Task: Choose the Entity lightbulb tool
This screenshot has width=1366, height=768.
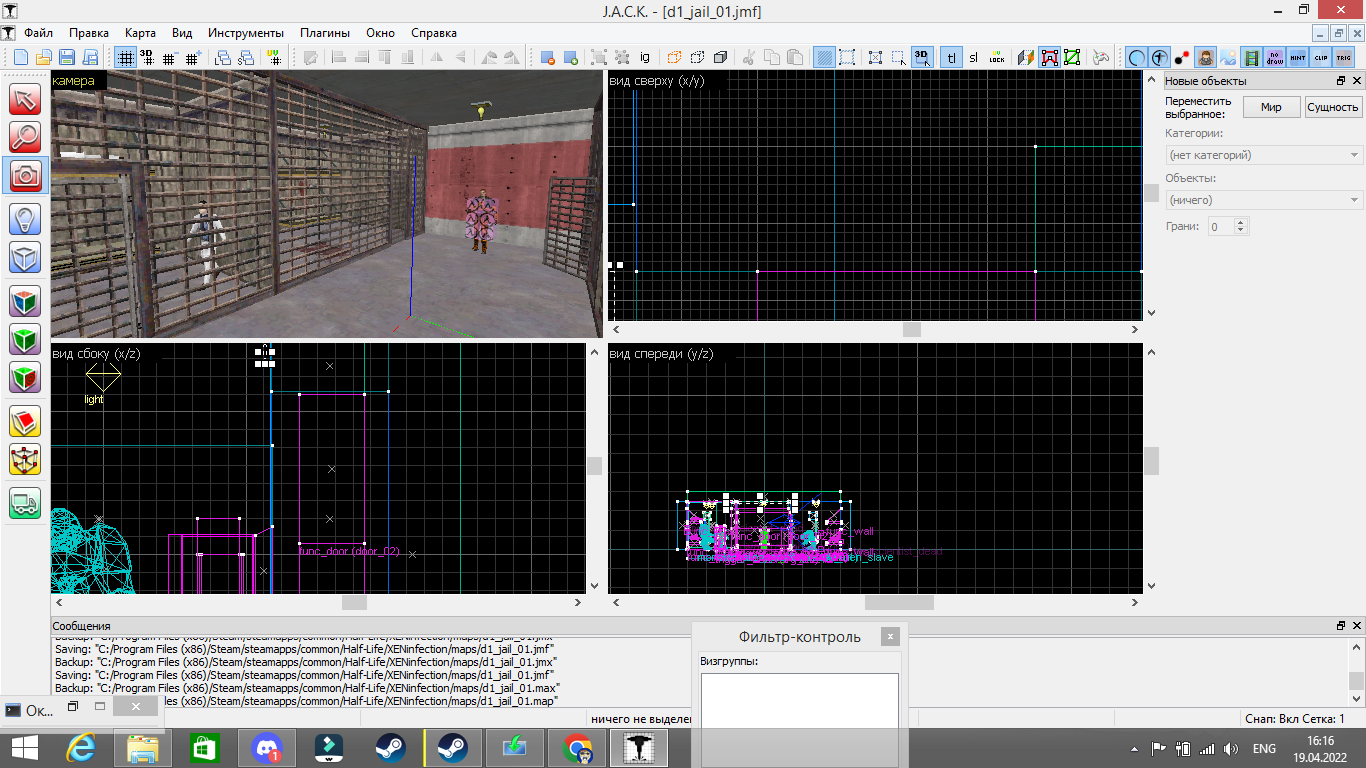Action: [25, 219]
